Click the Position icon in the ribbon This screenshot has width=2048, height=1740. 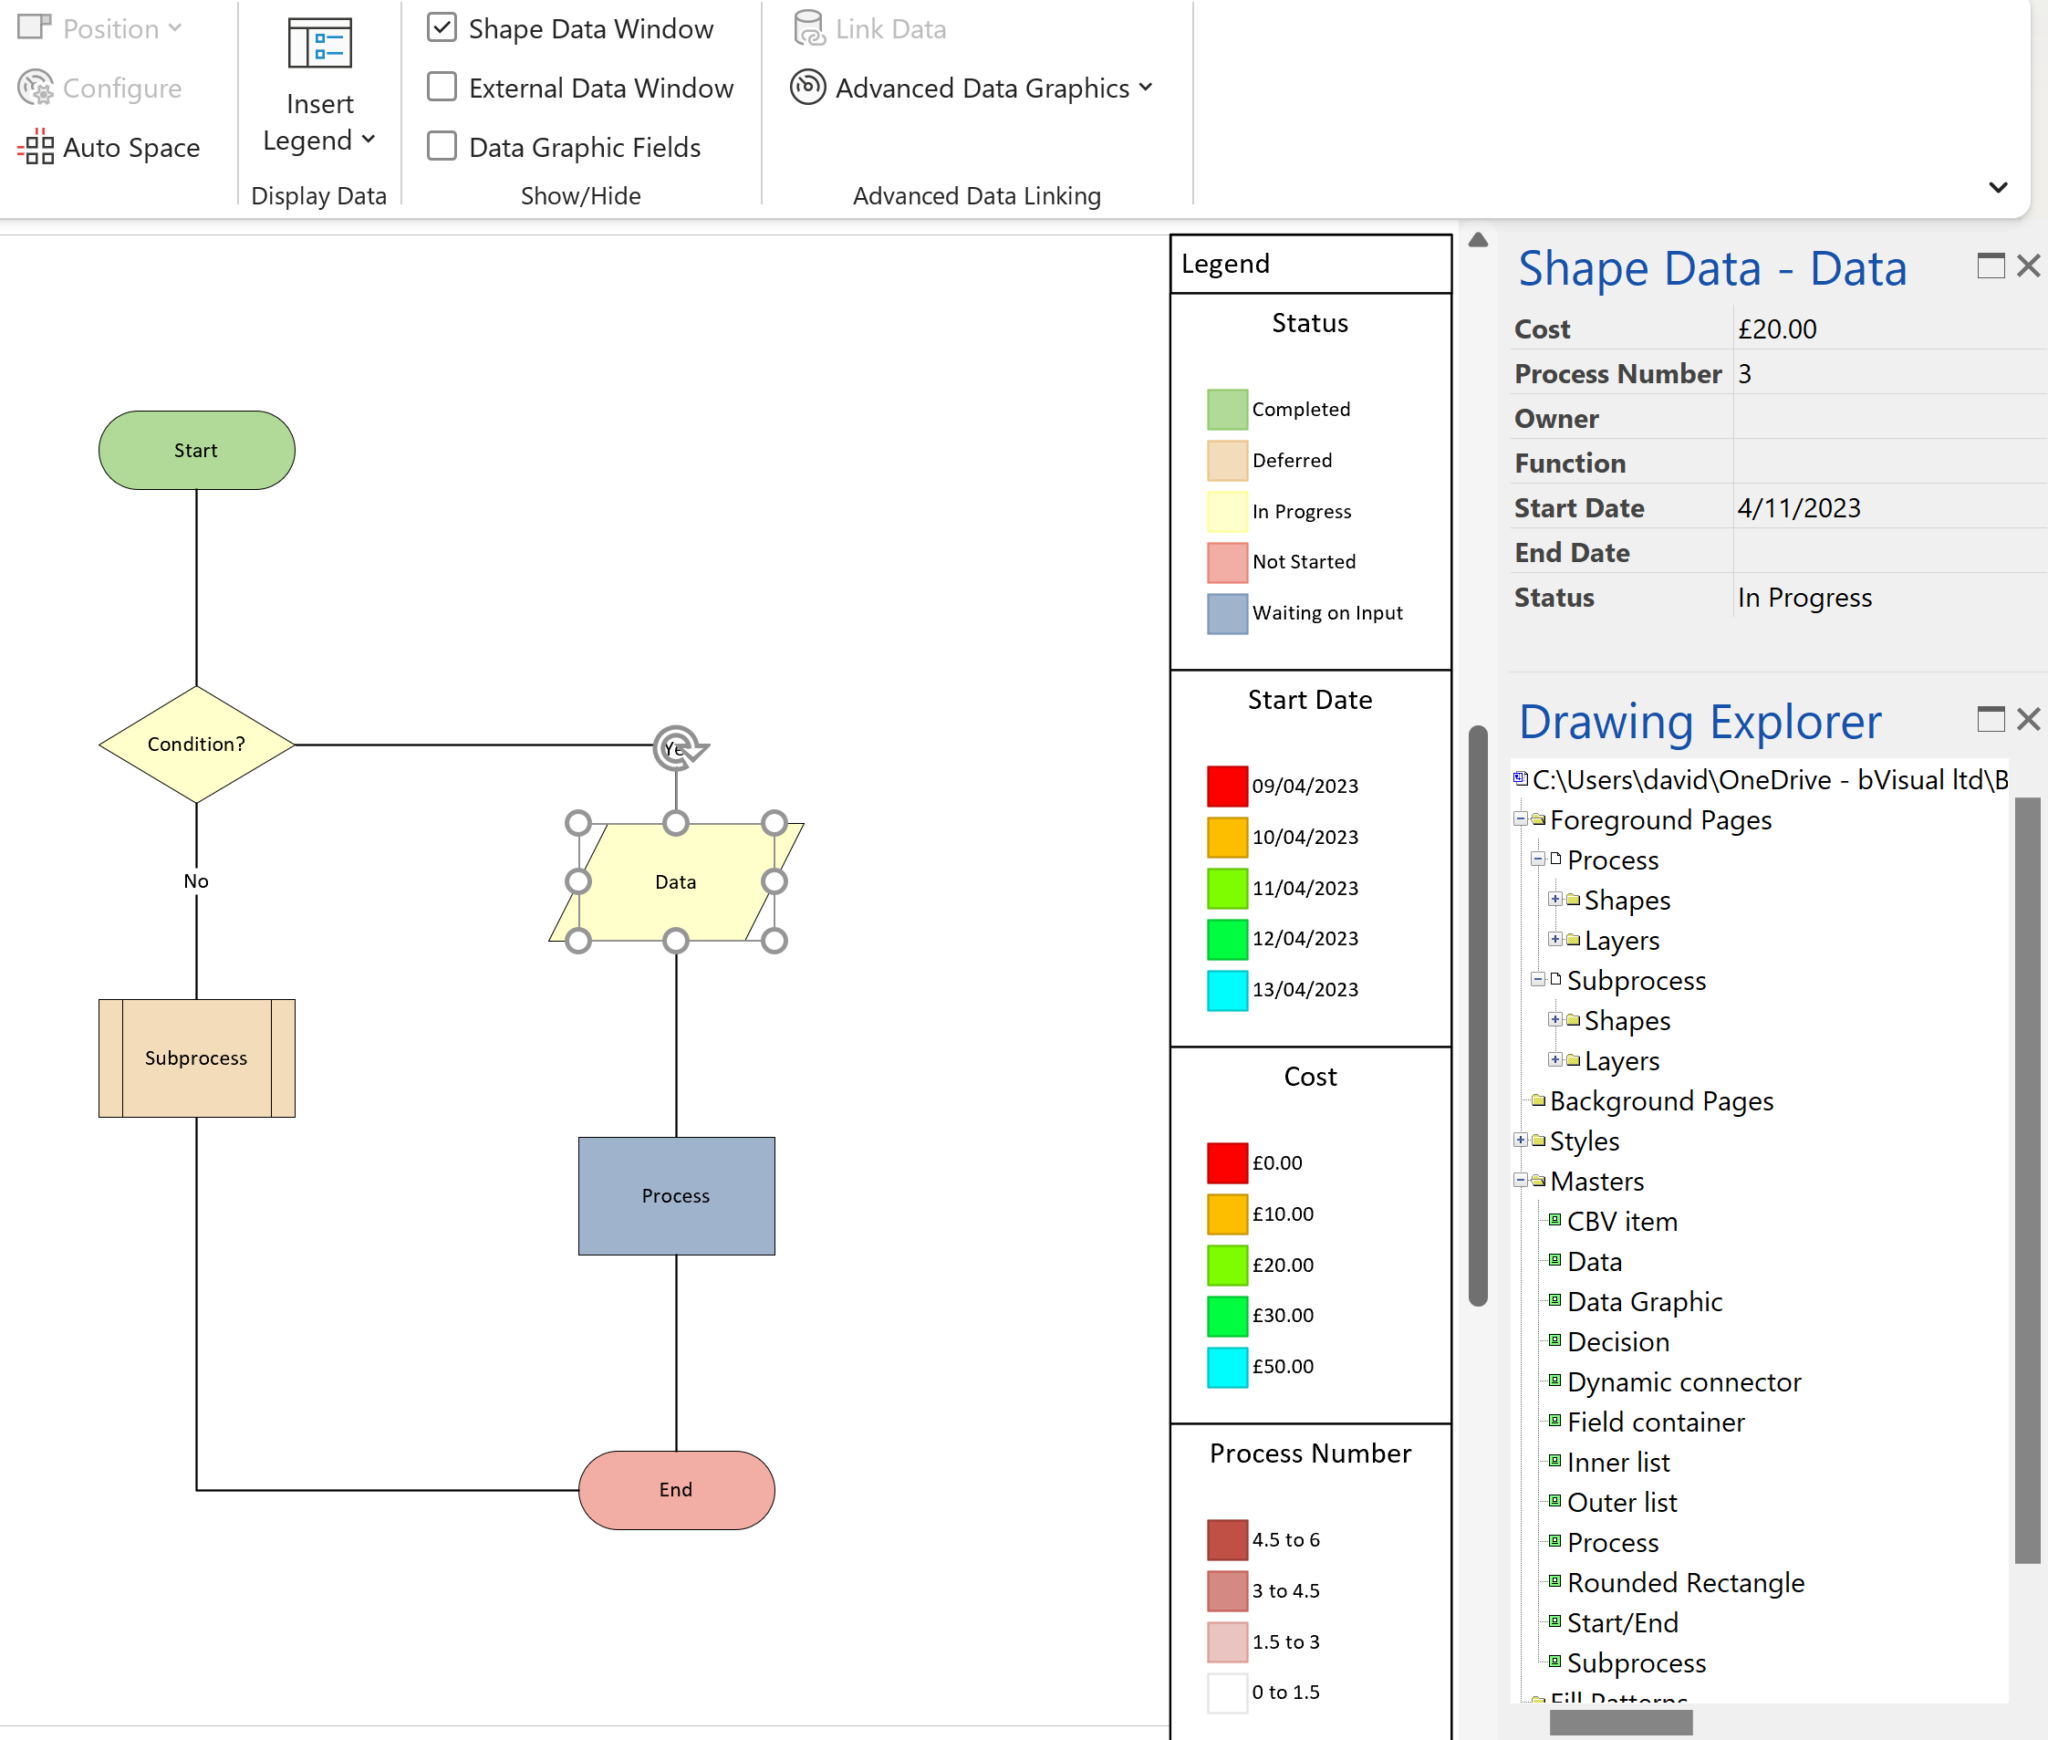33,28
